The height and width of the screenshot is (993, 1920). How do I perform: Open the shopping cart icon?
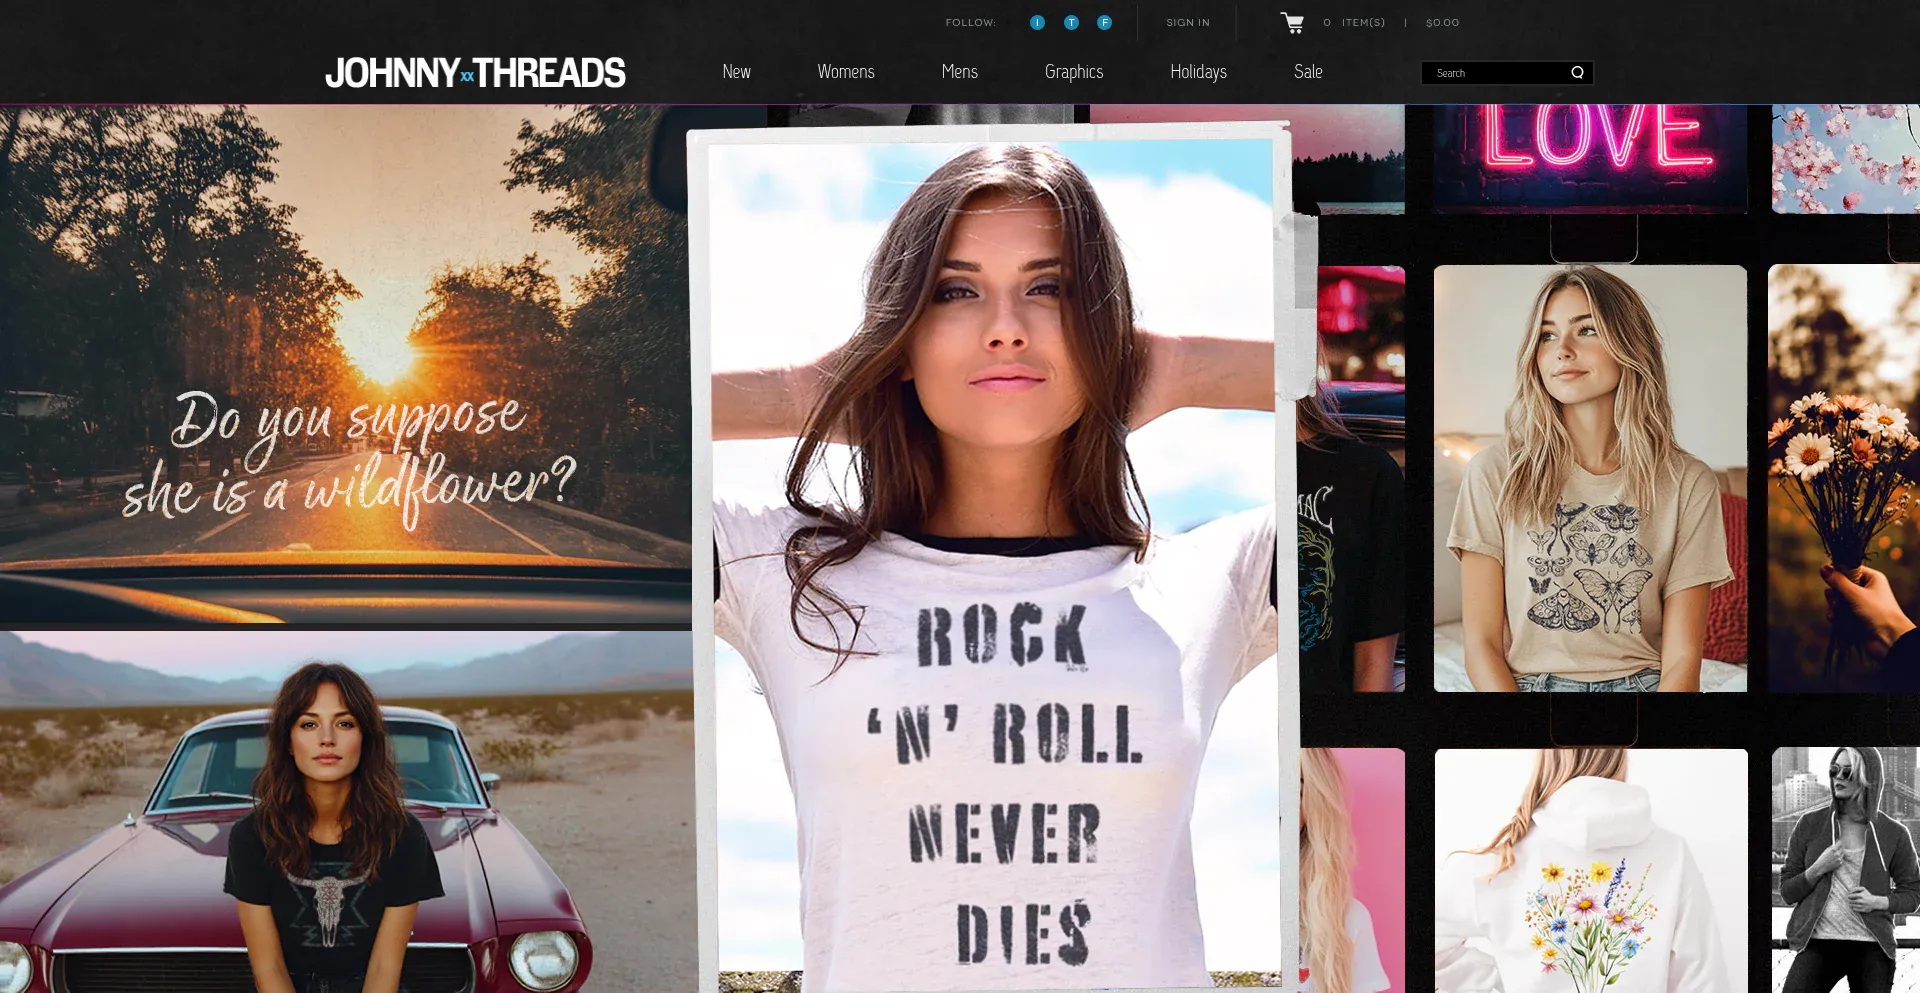(1292, 22)
